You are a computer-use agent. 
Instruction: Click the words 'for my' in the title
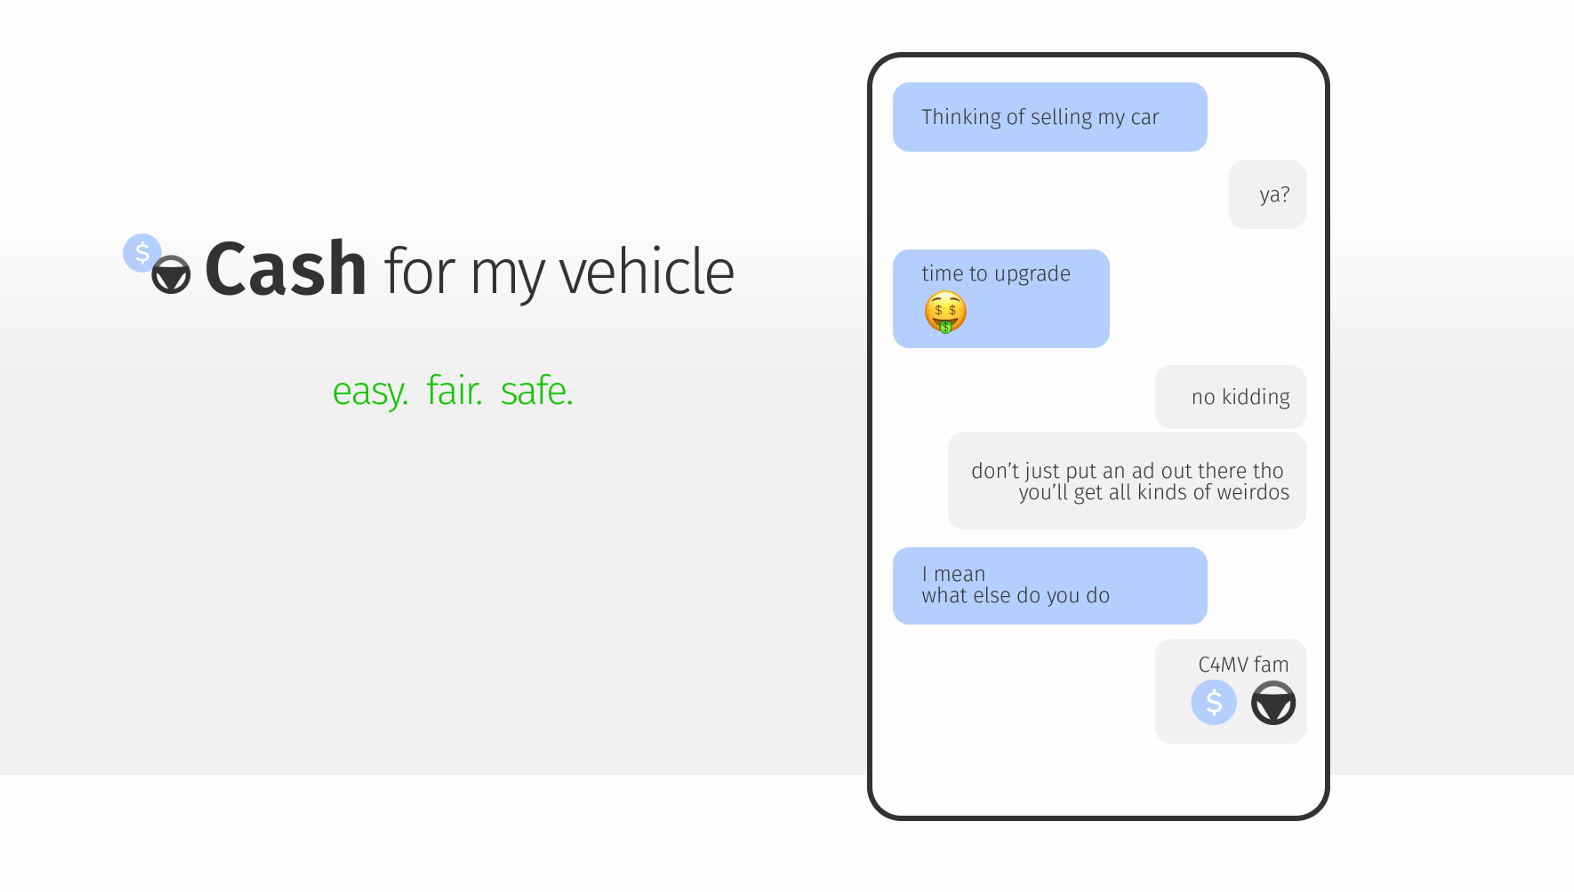point(462,272)
